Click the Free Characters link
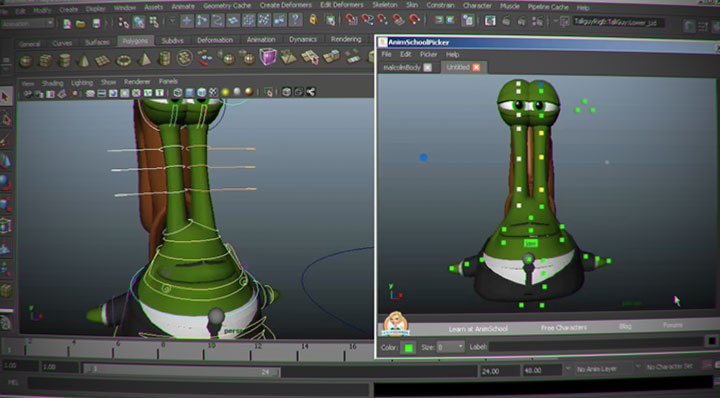720x398 pixels. pyautogui.click(x=563, y=328)
